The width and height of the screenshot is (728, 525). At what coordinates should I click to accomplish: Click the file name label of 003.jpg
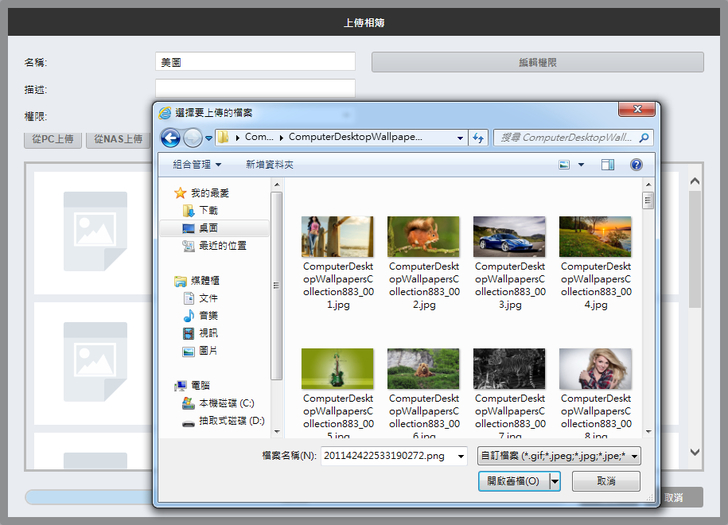(x=510, y=285)
